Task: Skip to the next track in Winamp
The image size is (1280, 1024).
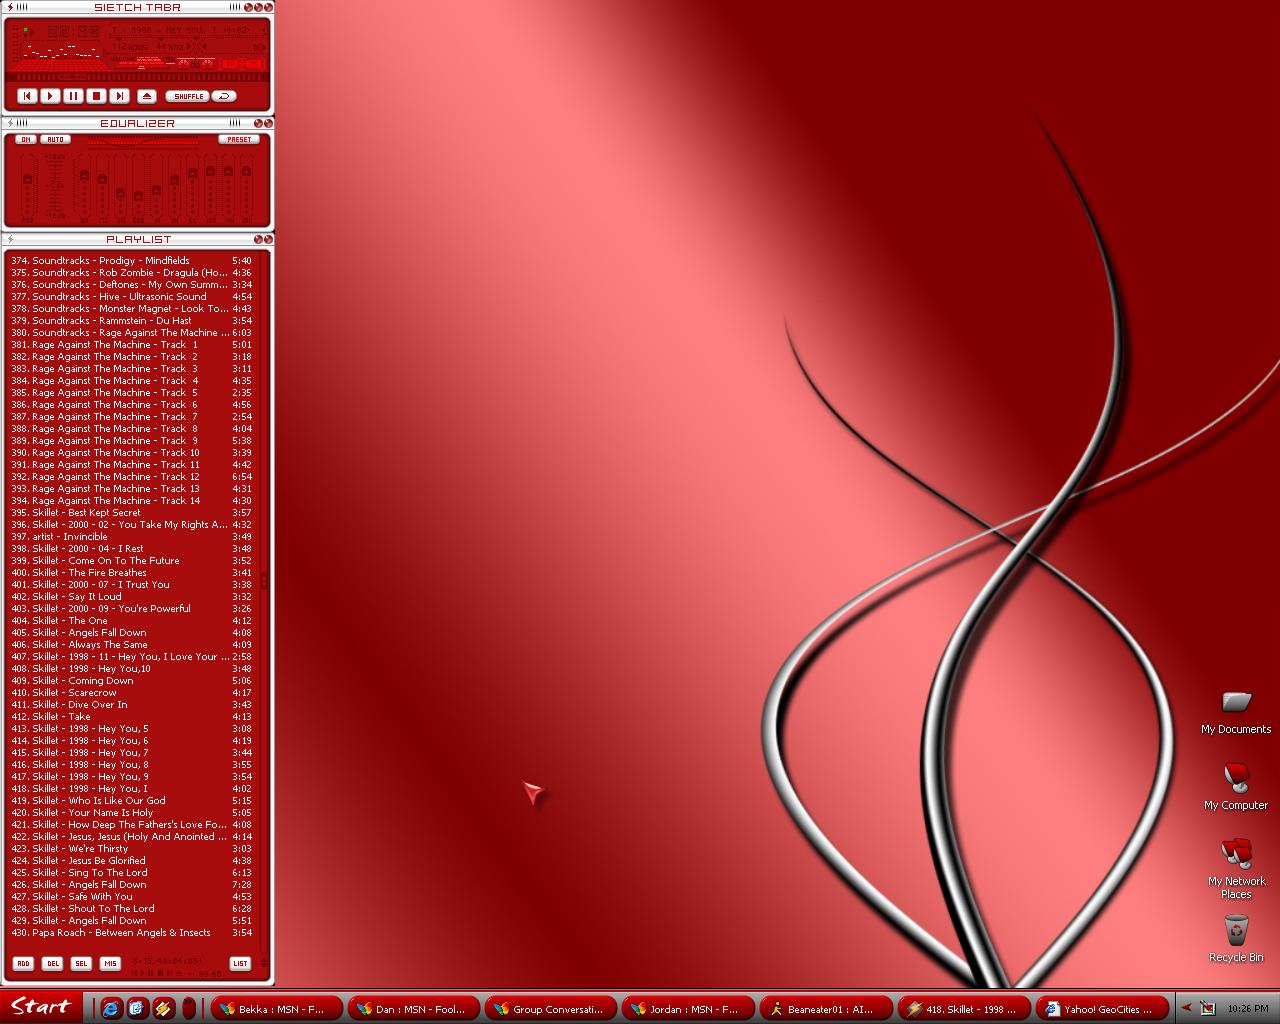Action: click(120, 96)
